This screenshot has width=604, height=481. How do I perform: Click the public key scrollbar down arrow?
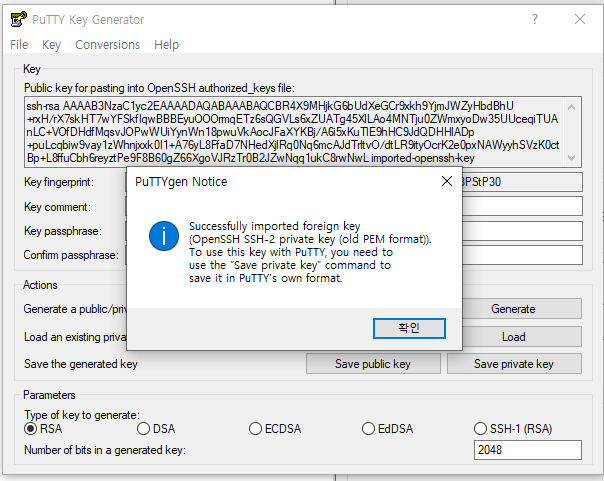pos(572,158)
